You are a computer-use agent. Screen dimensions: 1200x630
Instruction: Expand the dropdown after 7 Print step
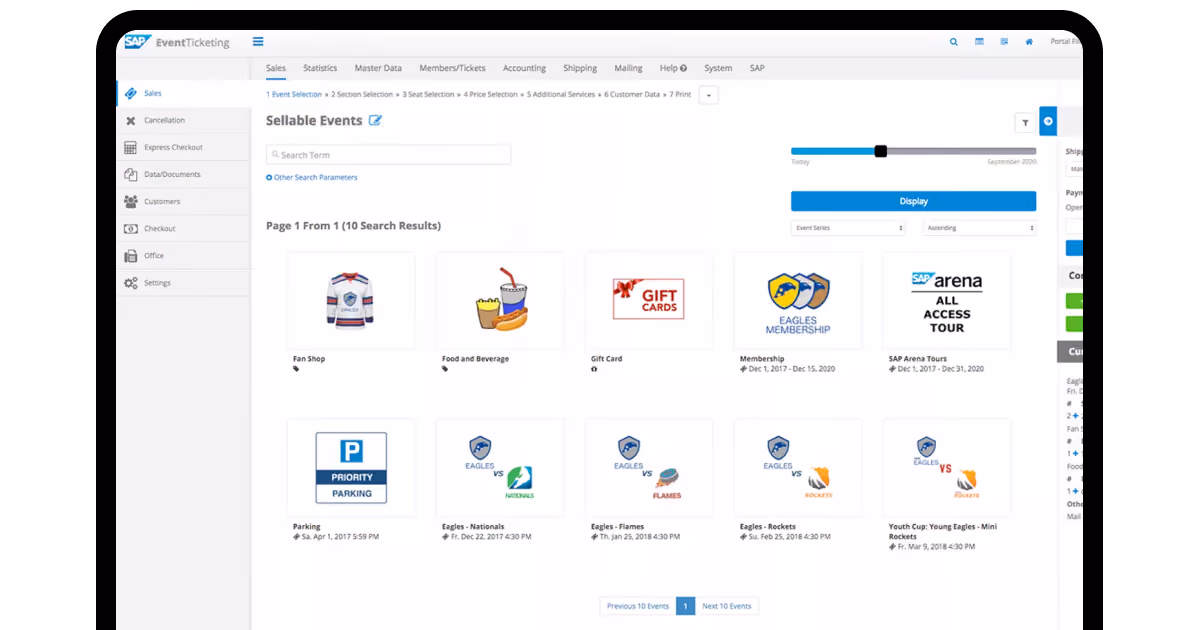(x=708, y=95)
